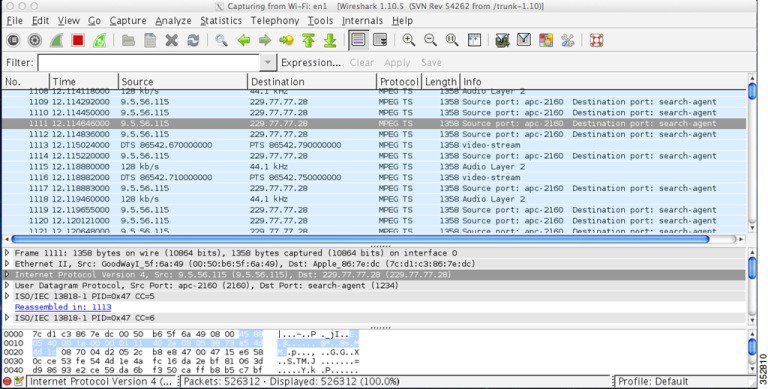Find a packet with magnifier icon
The height and width of the screenshot is (389, 768).
221,40
